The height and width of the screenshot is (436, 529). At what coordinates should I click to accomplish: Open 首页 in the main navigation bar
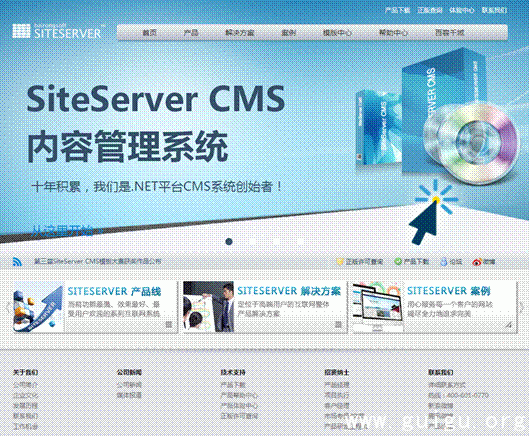pos(150,33)
